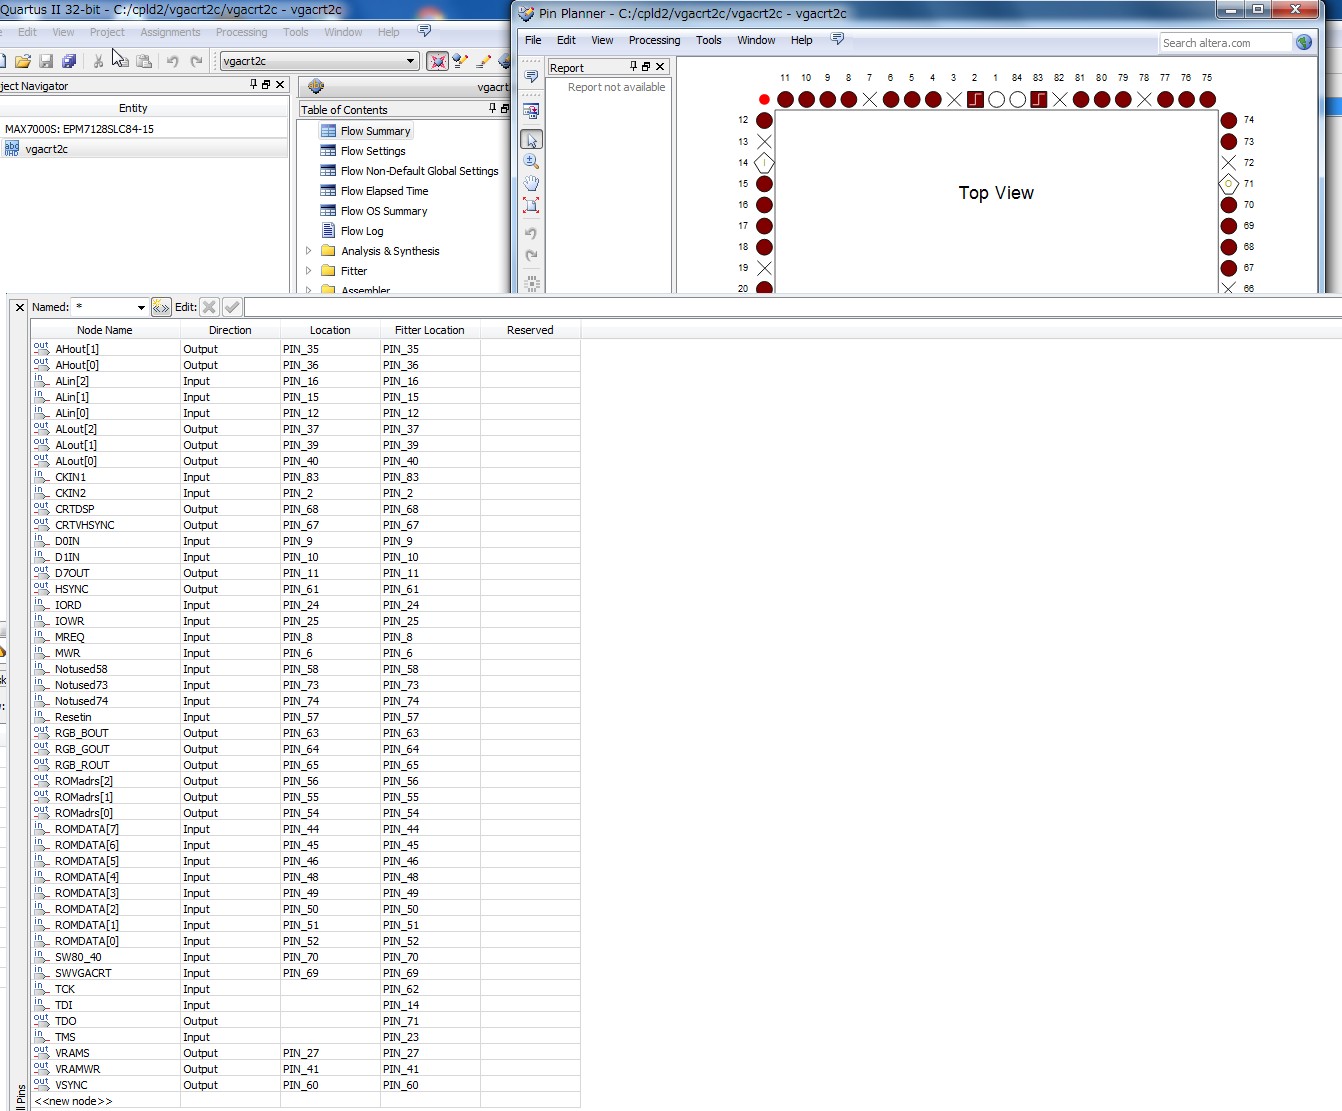Expand the Fitter folder
This screenshot has height=1111, width=1342.
[x=308, y=271]
